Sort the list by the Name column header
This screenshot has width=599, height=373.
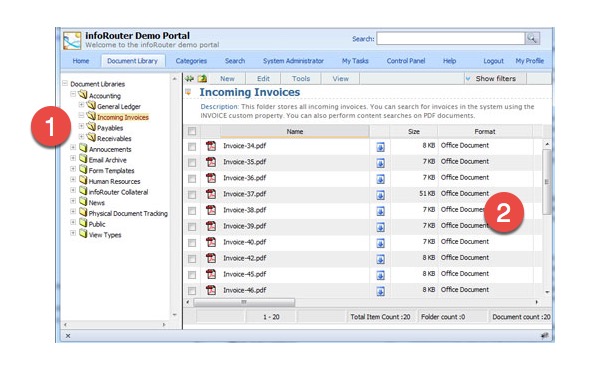(x=295, y=131)
